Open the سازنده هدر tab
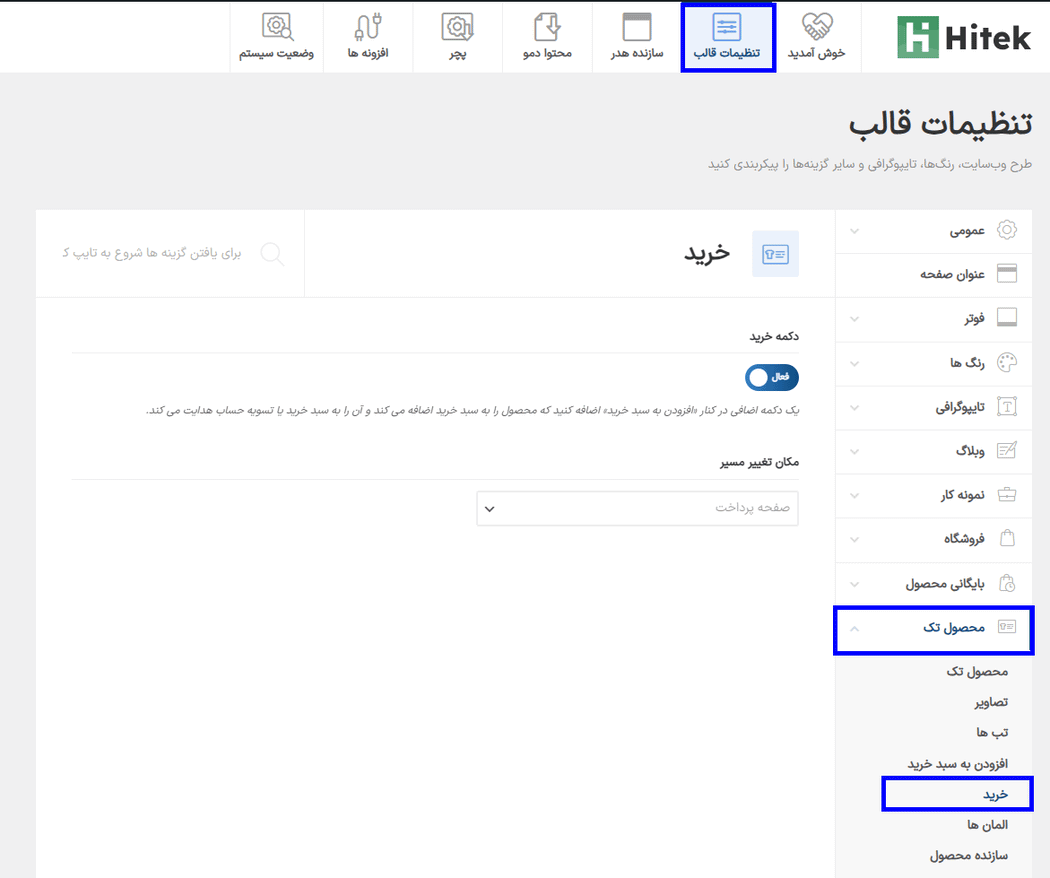 pyautogui.click(x=637, y=37)
